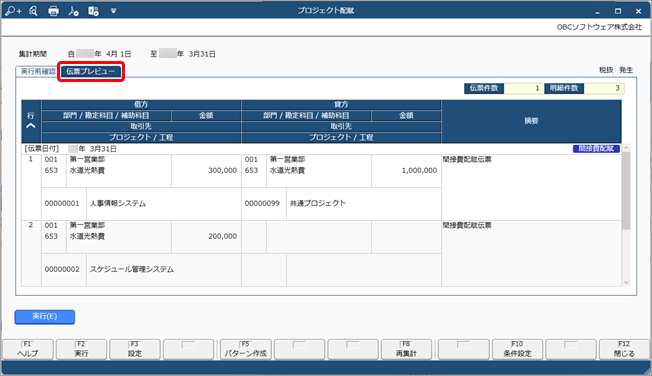Click row number 2 in 行 column
The height and width of the screenshot is (376, 652).
tap(31, 225)
